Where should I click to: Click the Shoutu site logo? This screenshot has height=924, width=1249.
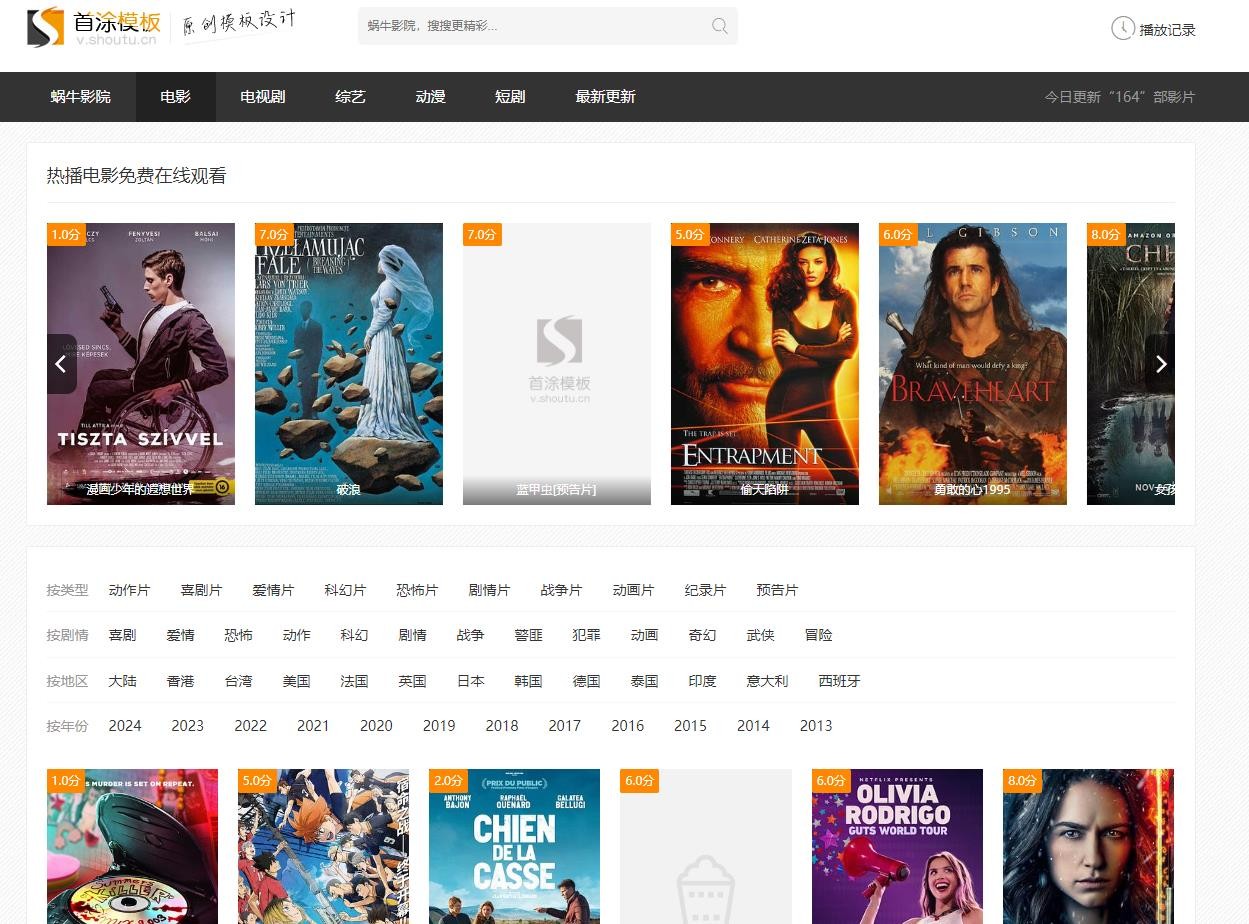[x=92, y=27]
